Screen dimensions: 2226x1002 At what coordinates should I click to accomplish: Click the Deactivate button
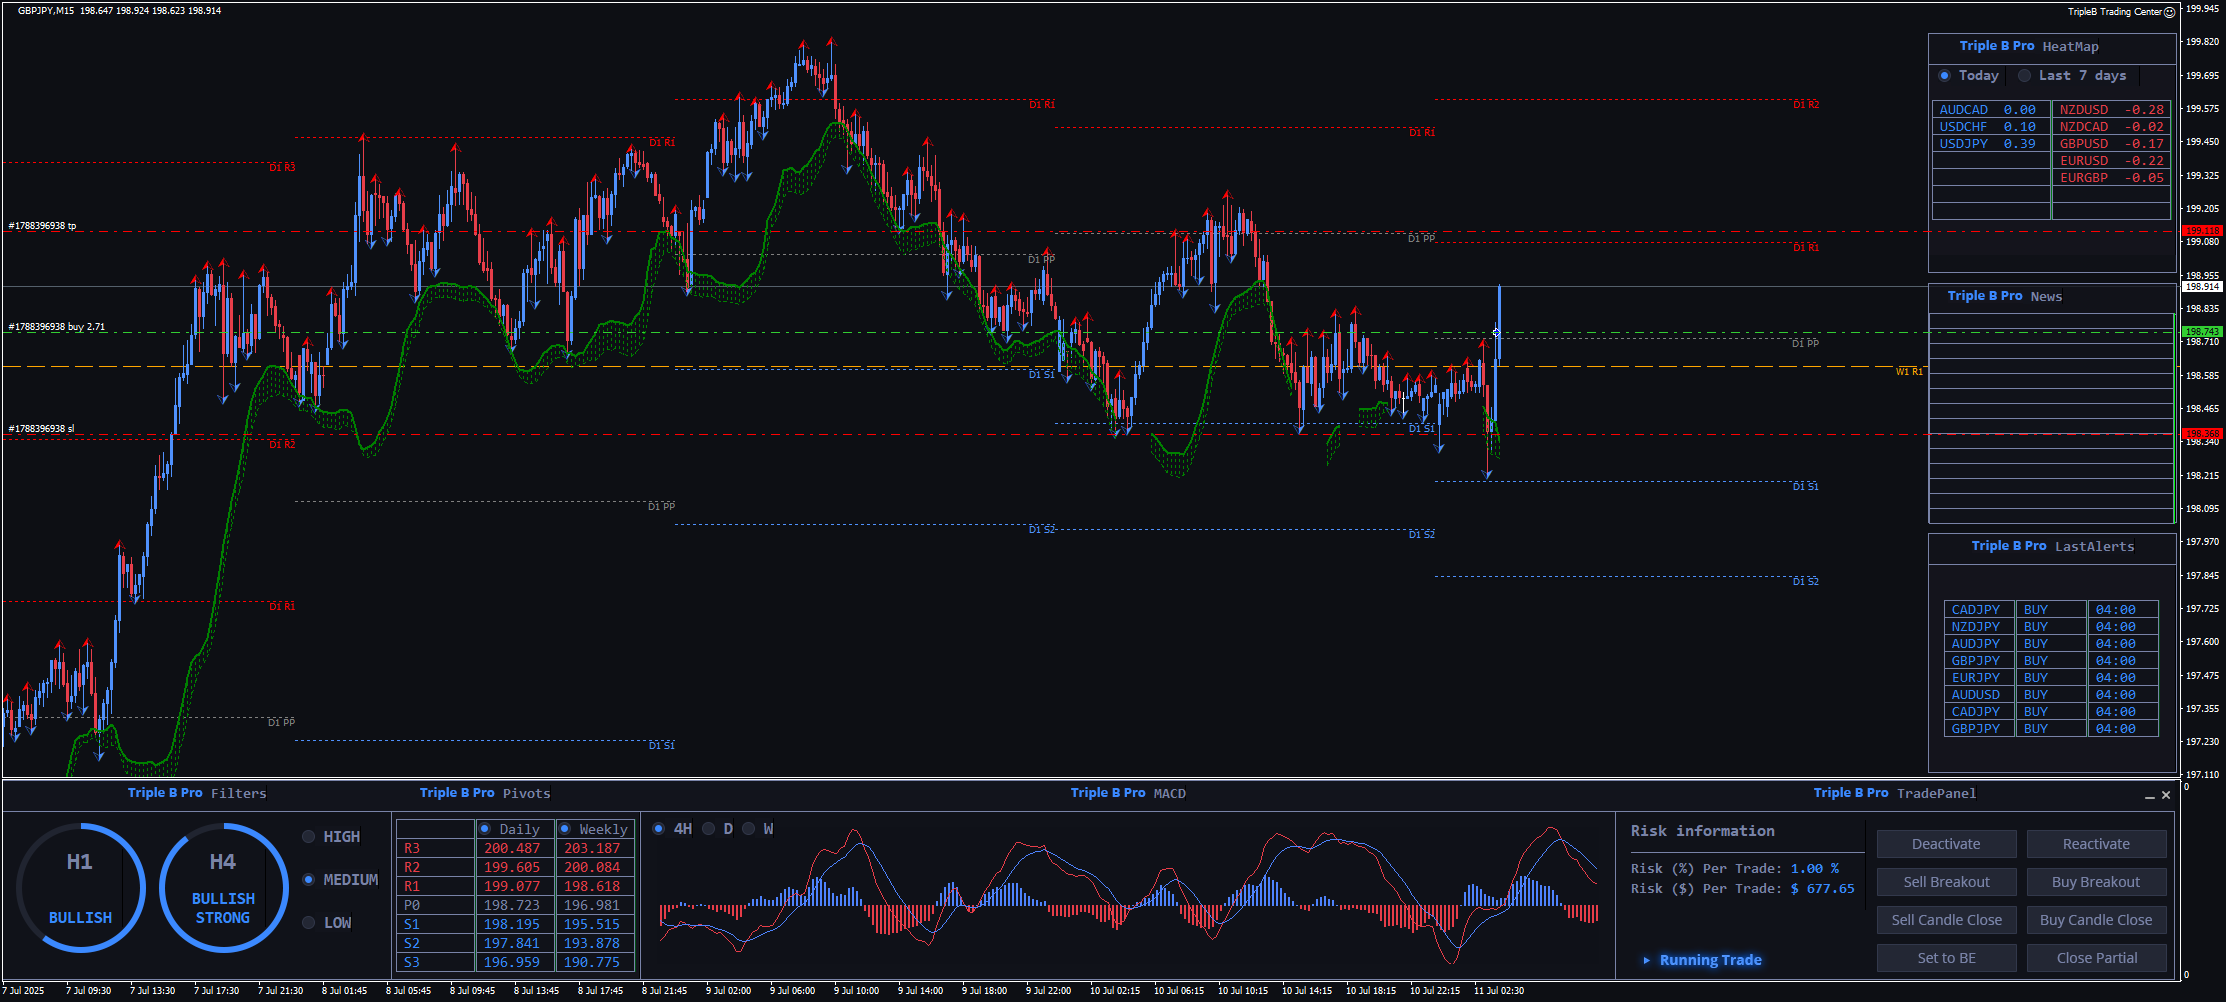click(1946, 844)
